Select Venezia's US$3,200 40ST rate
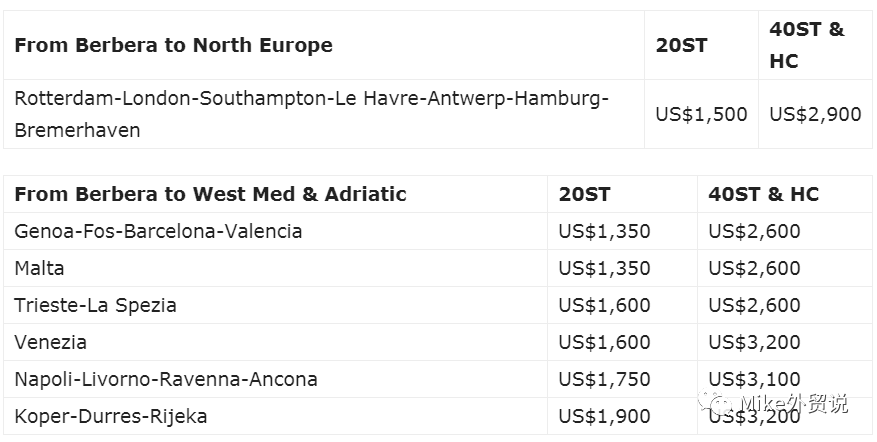877x442 pixels. [754, 342]
